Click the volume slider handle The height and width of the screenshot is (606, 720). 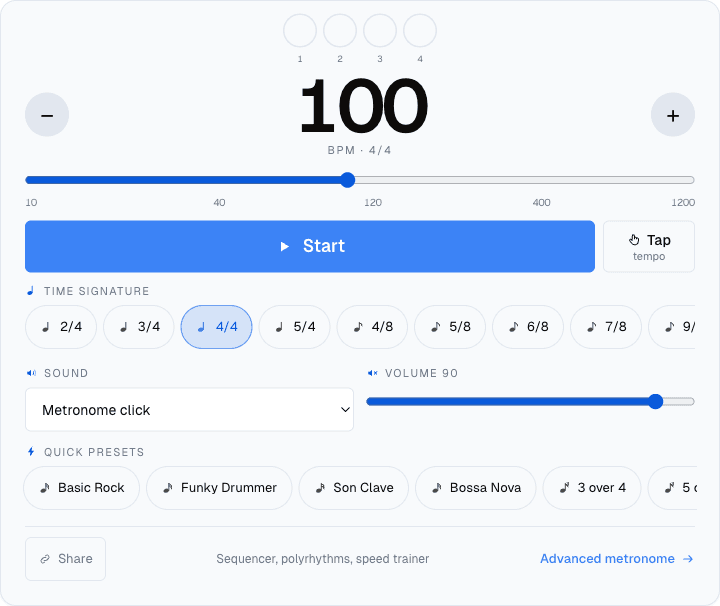(x=656, y=401)
